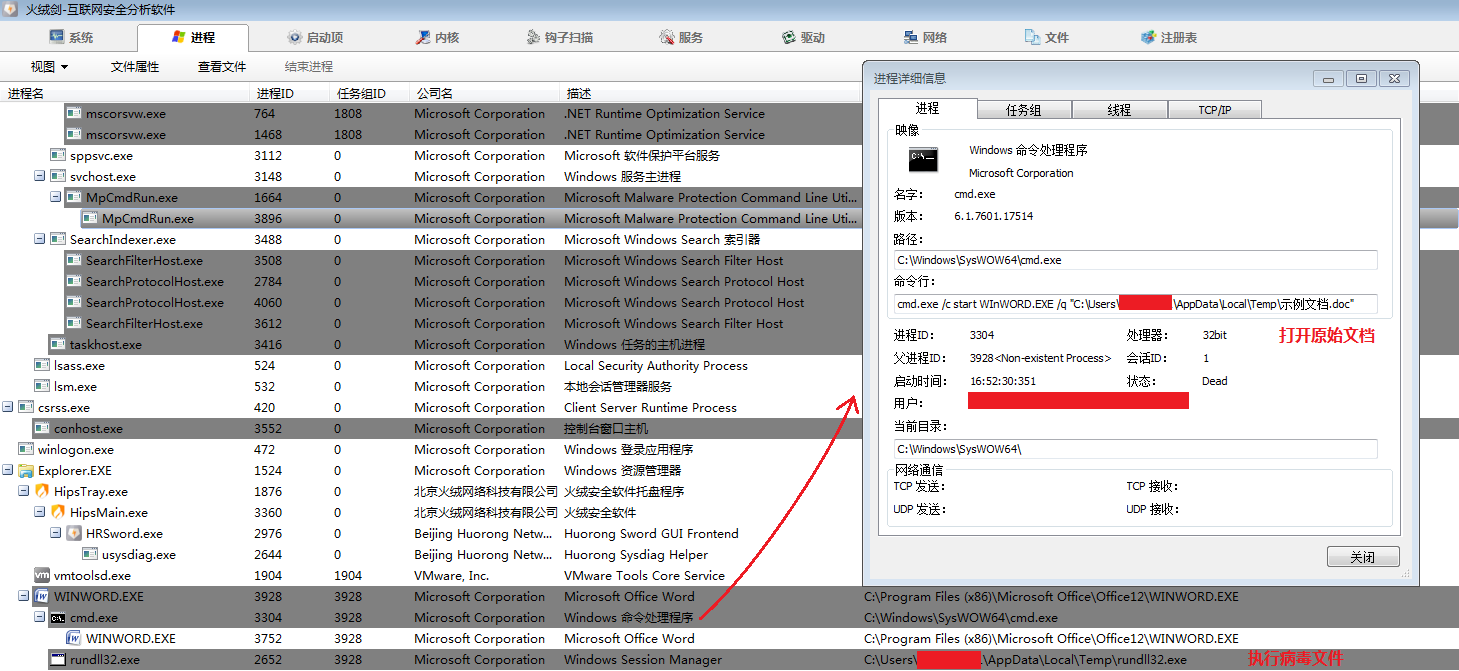This screenshot has height=671, width=1459.
Task: Click the cmd.exe image icon in details dialog
Action: pos(922,160)
